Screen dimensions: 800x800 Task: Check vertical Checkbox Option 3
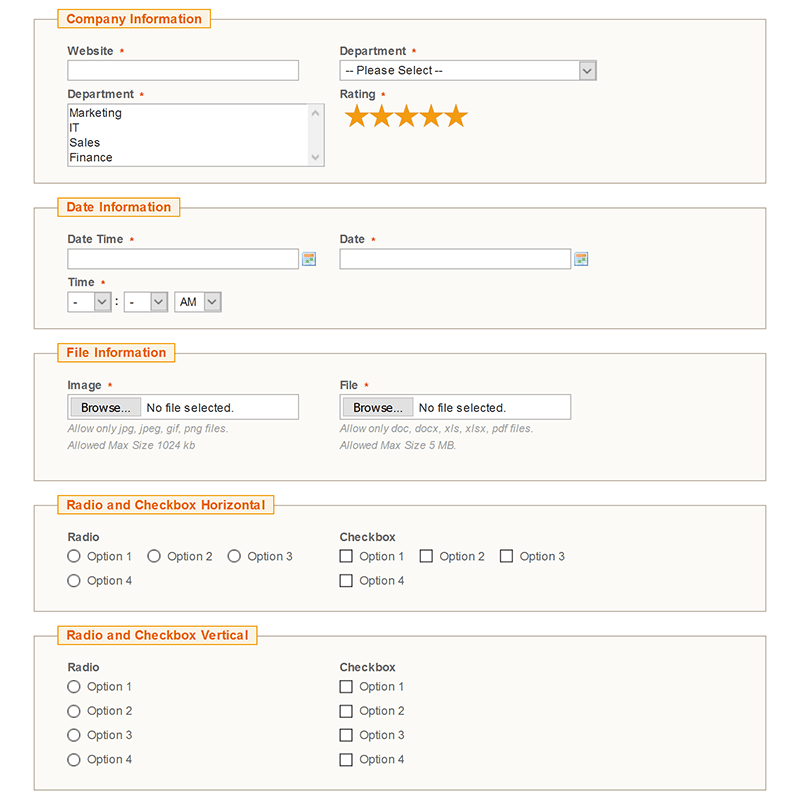click(x=346, y=735)
